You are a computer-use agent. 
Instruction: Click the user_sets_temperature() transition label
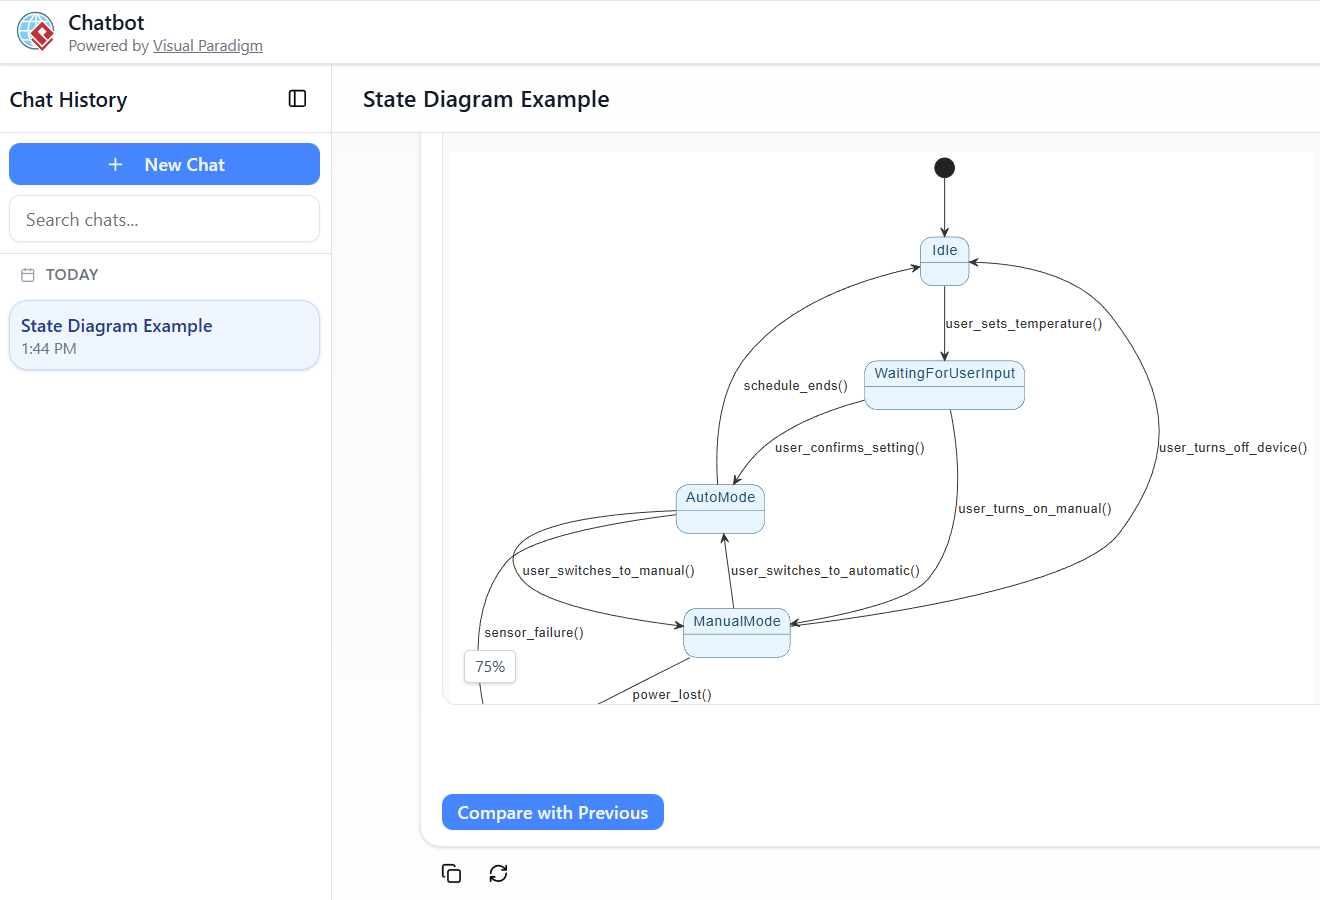[1023, 323]
